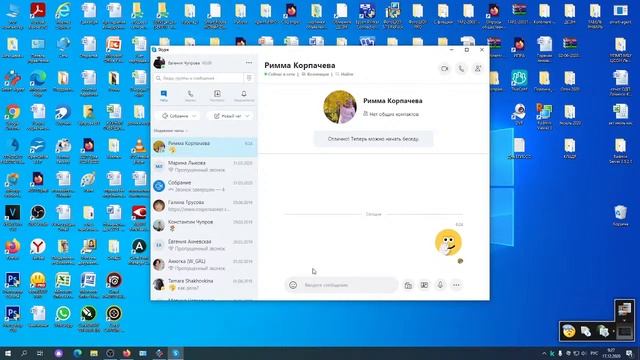Open Microsoft Edge from the taskbar
The height and width of the screenshot is (360, 640).
click(77, 353)
